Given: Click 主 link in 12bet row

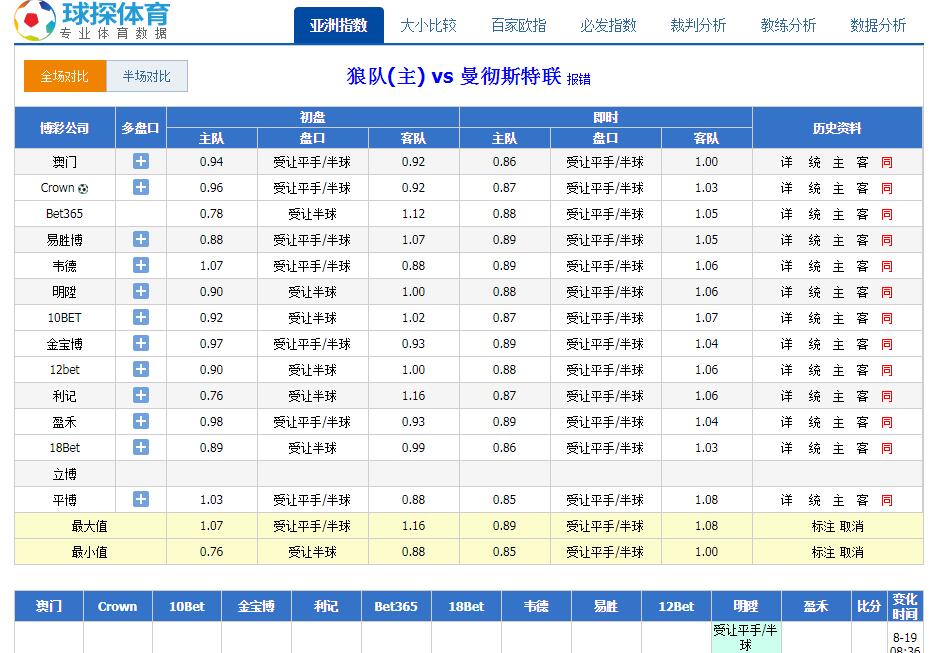Looking at the screenshot, I should [838, 370].
